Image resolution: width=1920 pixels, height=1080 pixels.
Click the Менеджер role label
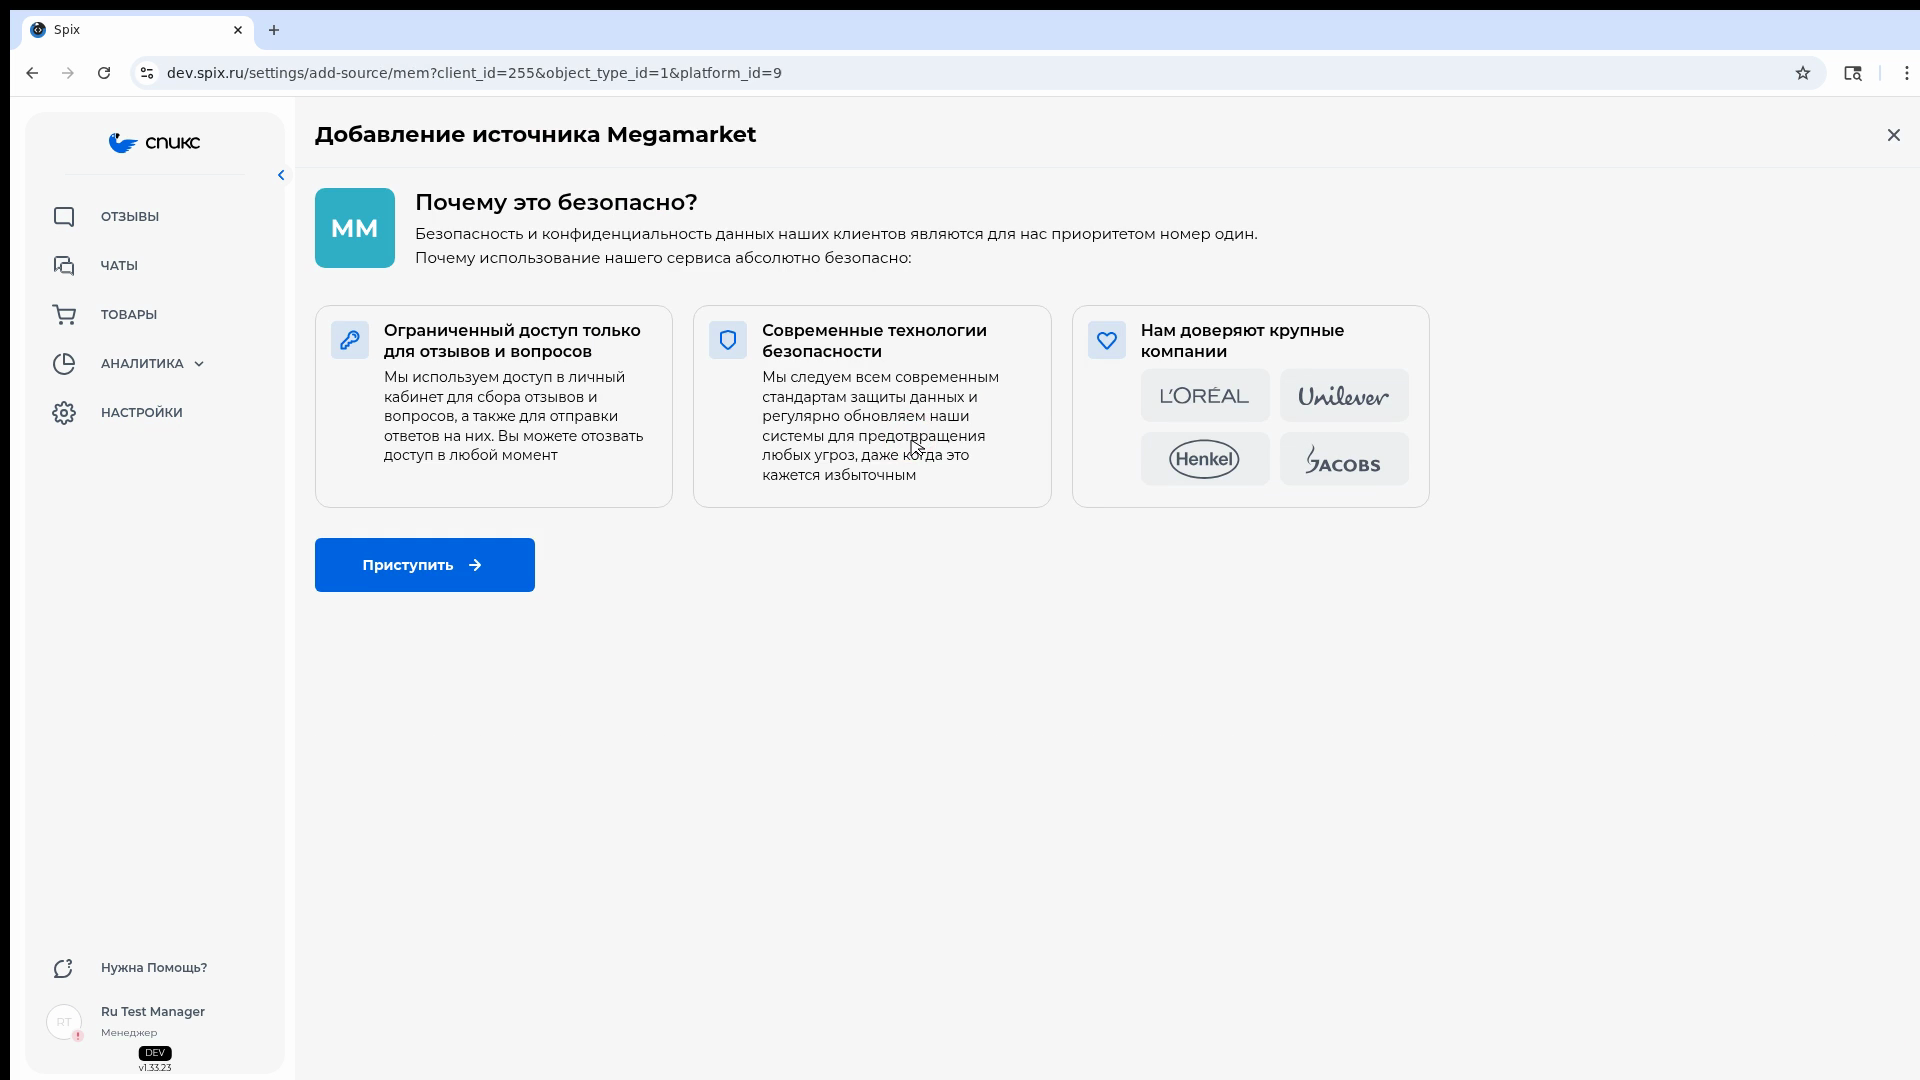click(x=129, y=1033)
